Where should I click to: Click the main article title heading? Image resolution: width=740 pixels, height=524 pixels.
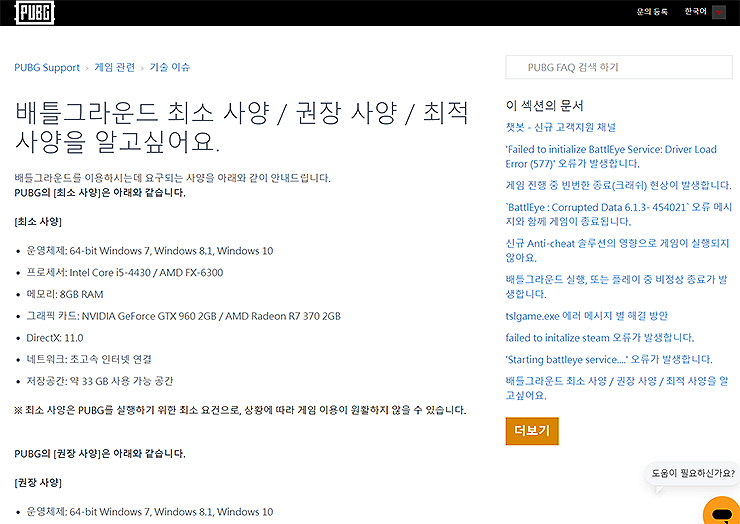[x=242, y=127]
